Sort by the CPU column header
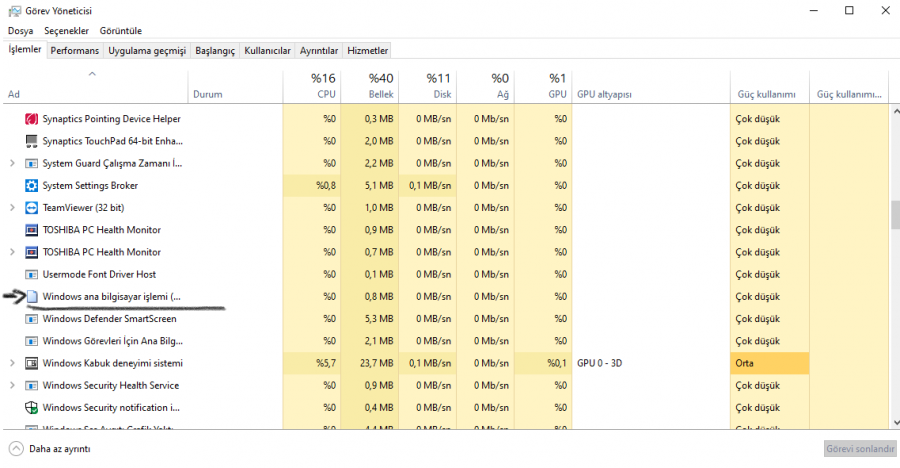Viewport: 900px width, 468px height. [312, 87]
